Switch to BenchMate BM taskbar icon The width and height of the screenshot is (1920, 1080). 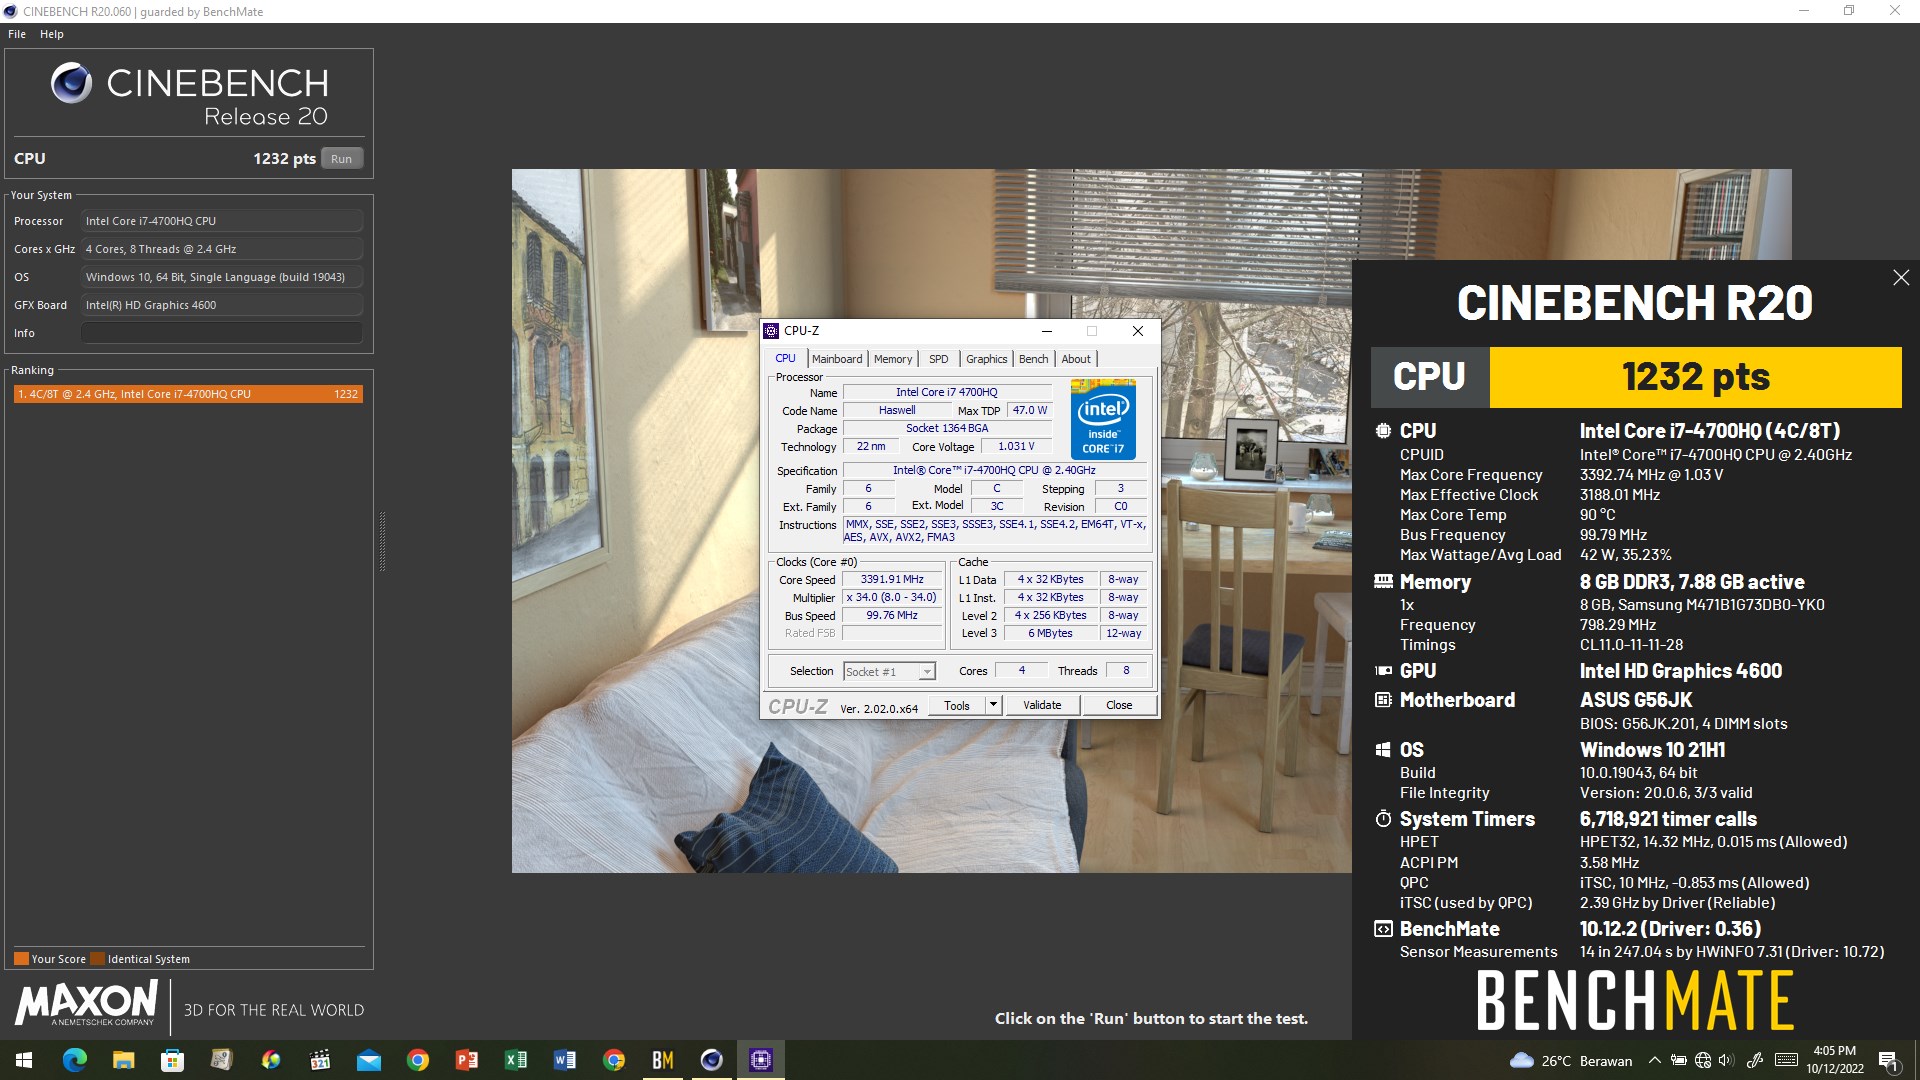click(663, 1060)
